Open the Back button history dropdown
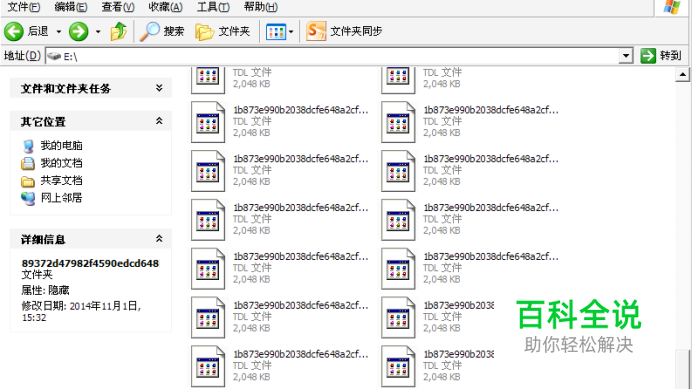The width and height of the screenshot is (692, 389). point(59,31)
